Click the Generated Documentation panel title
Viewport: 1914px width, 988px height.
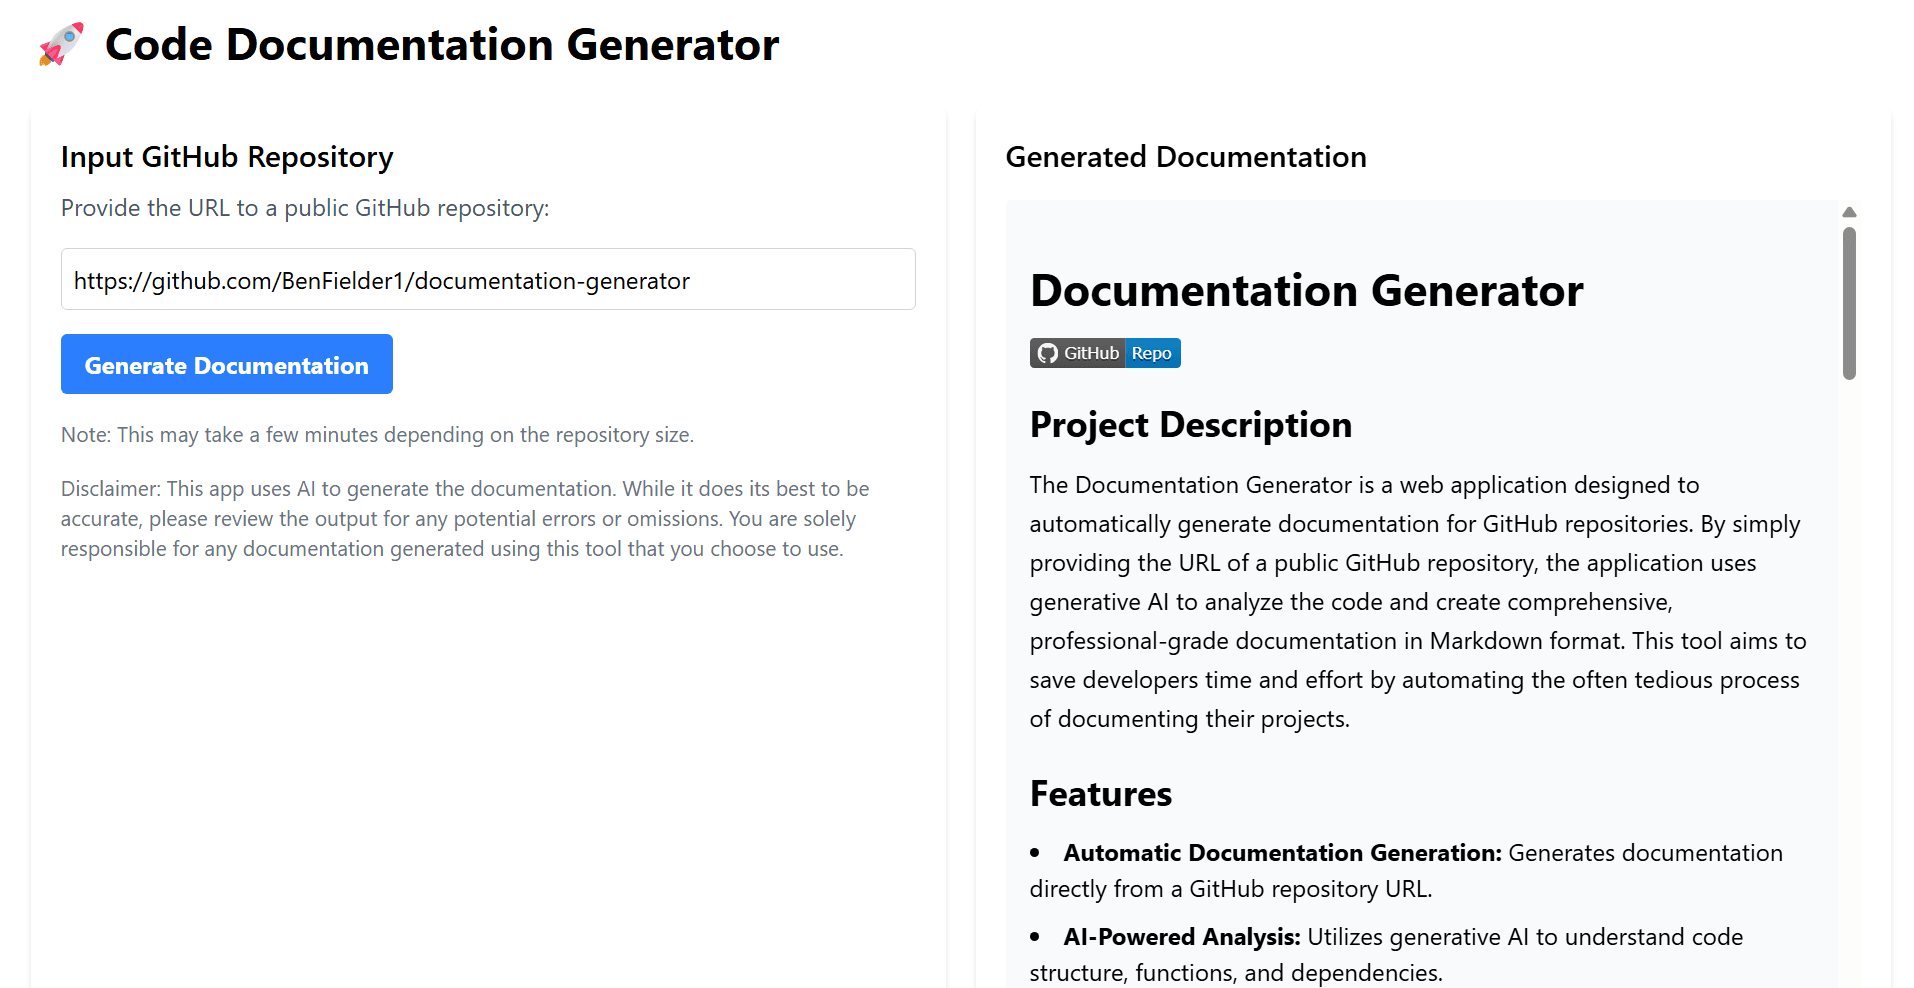point(1186,157)
